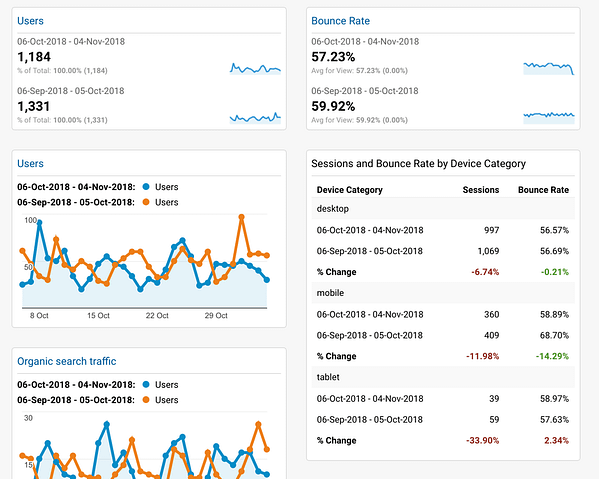Click the 39 tablet sessions cell
Screen dimensions: 599x479
point(494,399)
